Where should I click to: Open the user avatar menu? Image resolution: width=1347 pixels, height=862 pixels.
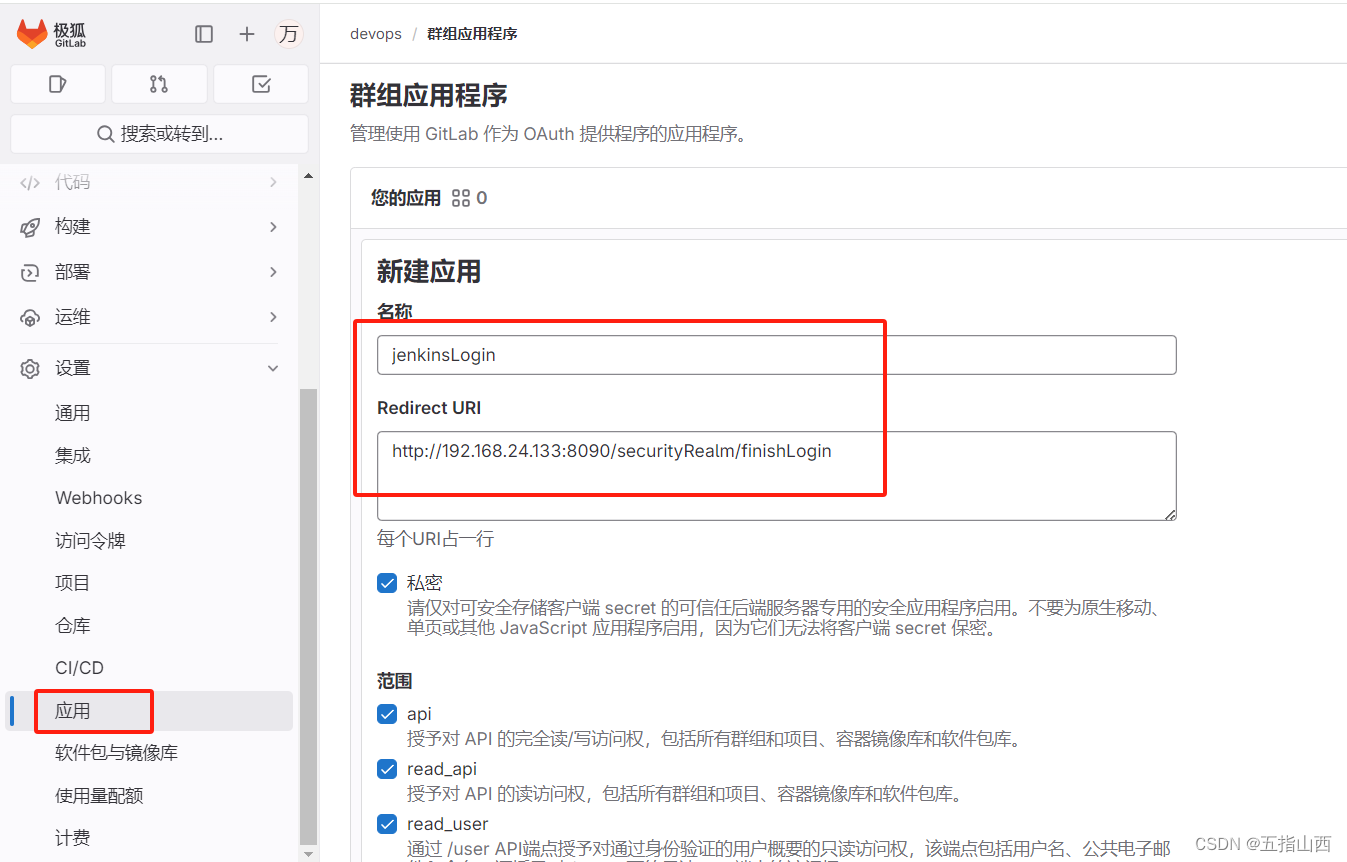tap(289, 34)
